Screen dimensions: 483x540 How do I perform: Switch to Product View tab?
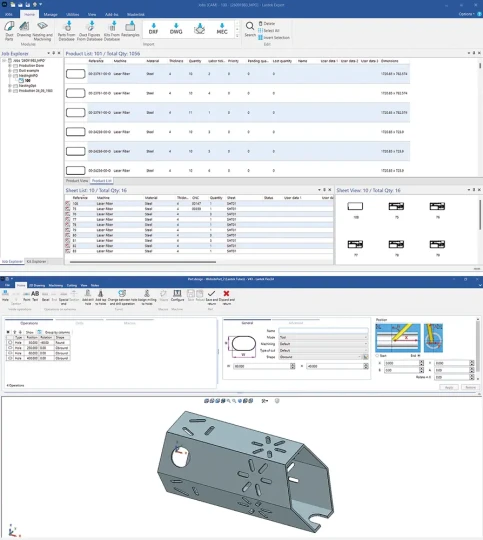tap(77, 181)
